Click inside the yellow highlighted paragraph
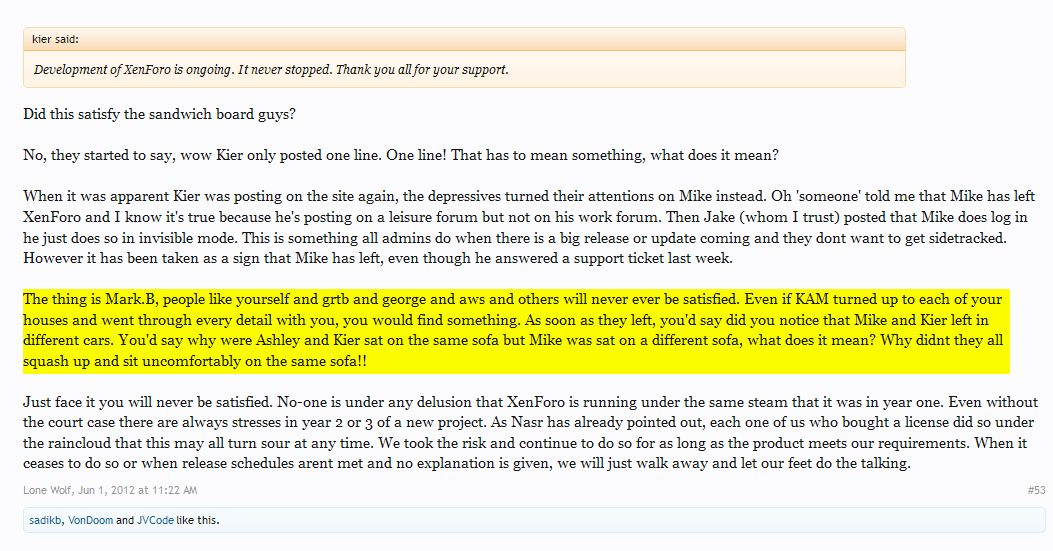The height and width of the screenshot is (551, 1053). click(516, 330)
